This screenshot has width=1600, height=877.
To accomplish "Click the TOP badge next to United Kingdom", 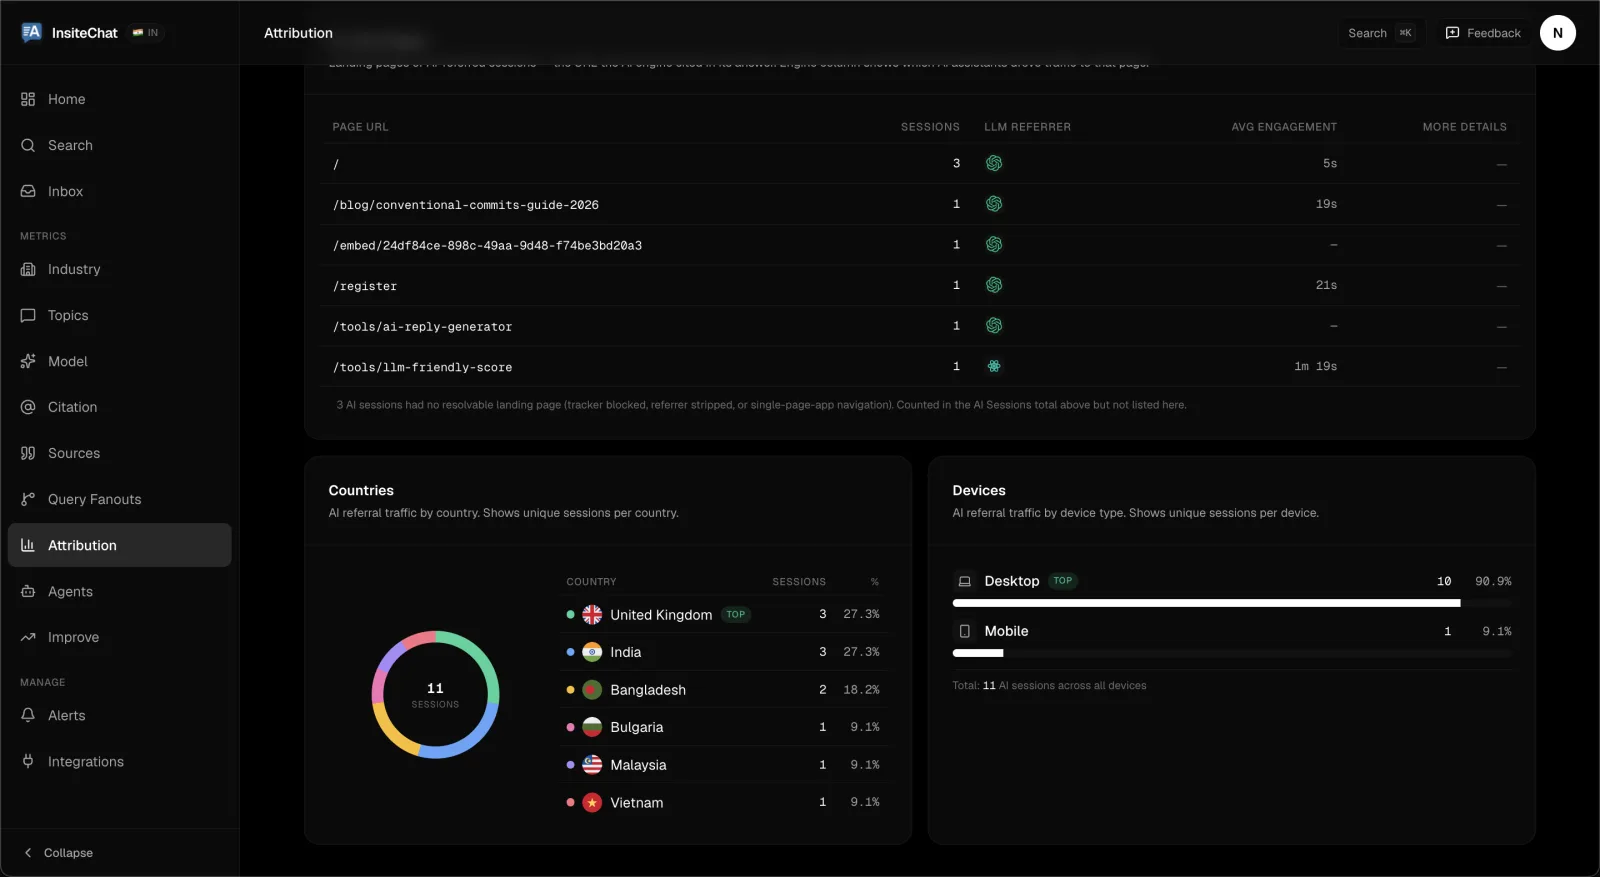I will [736, 614].
